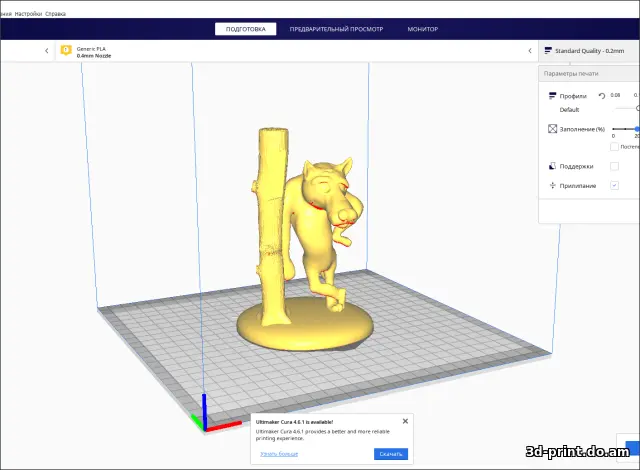Click the Поддержки support icon
Viewport: 640px width, 470px height.
click(x=552, y=166)
